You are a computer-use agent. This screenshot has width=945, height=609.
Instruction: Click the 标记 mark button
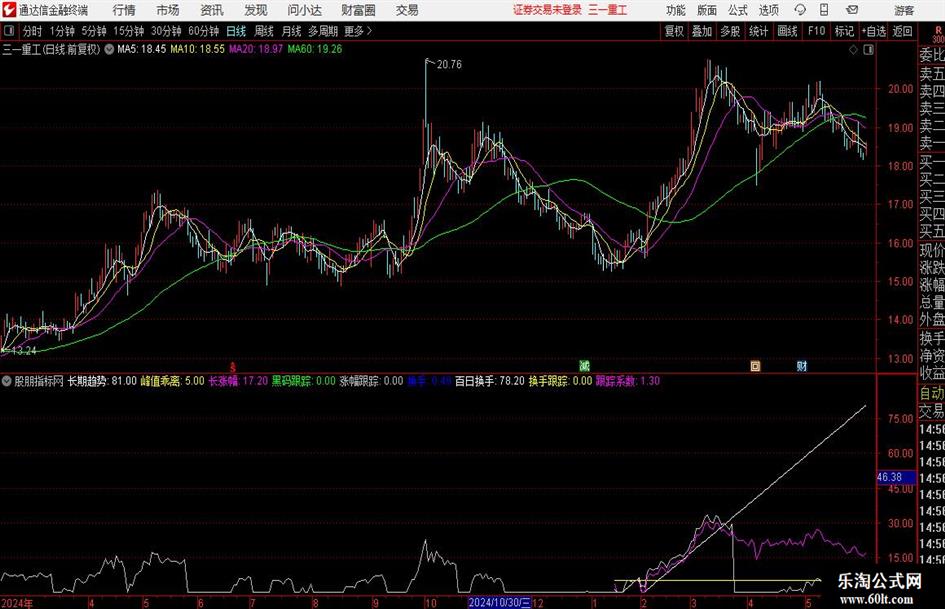coord(844,31)
